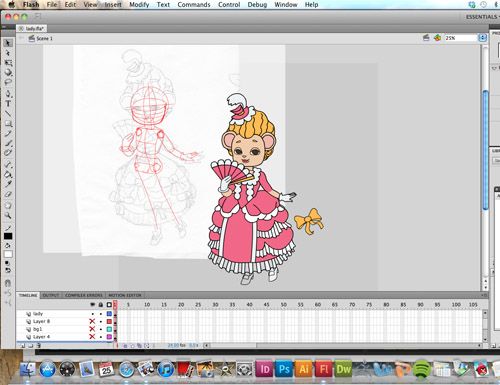Select the 3D Rotation tool
This screenshot has width=500, height=385.
coord(8,73)
